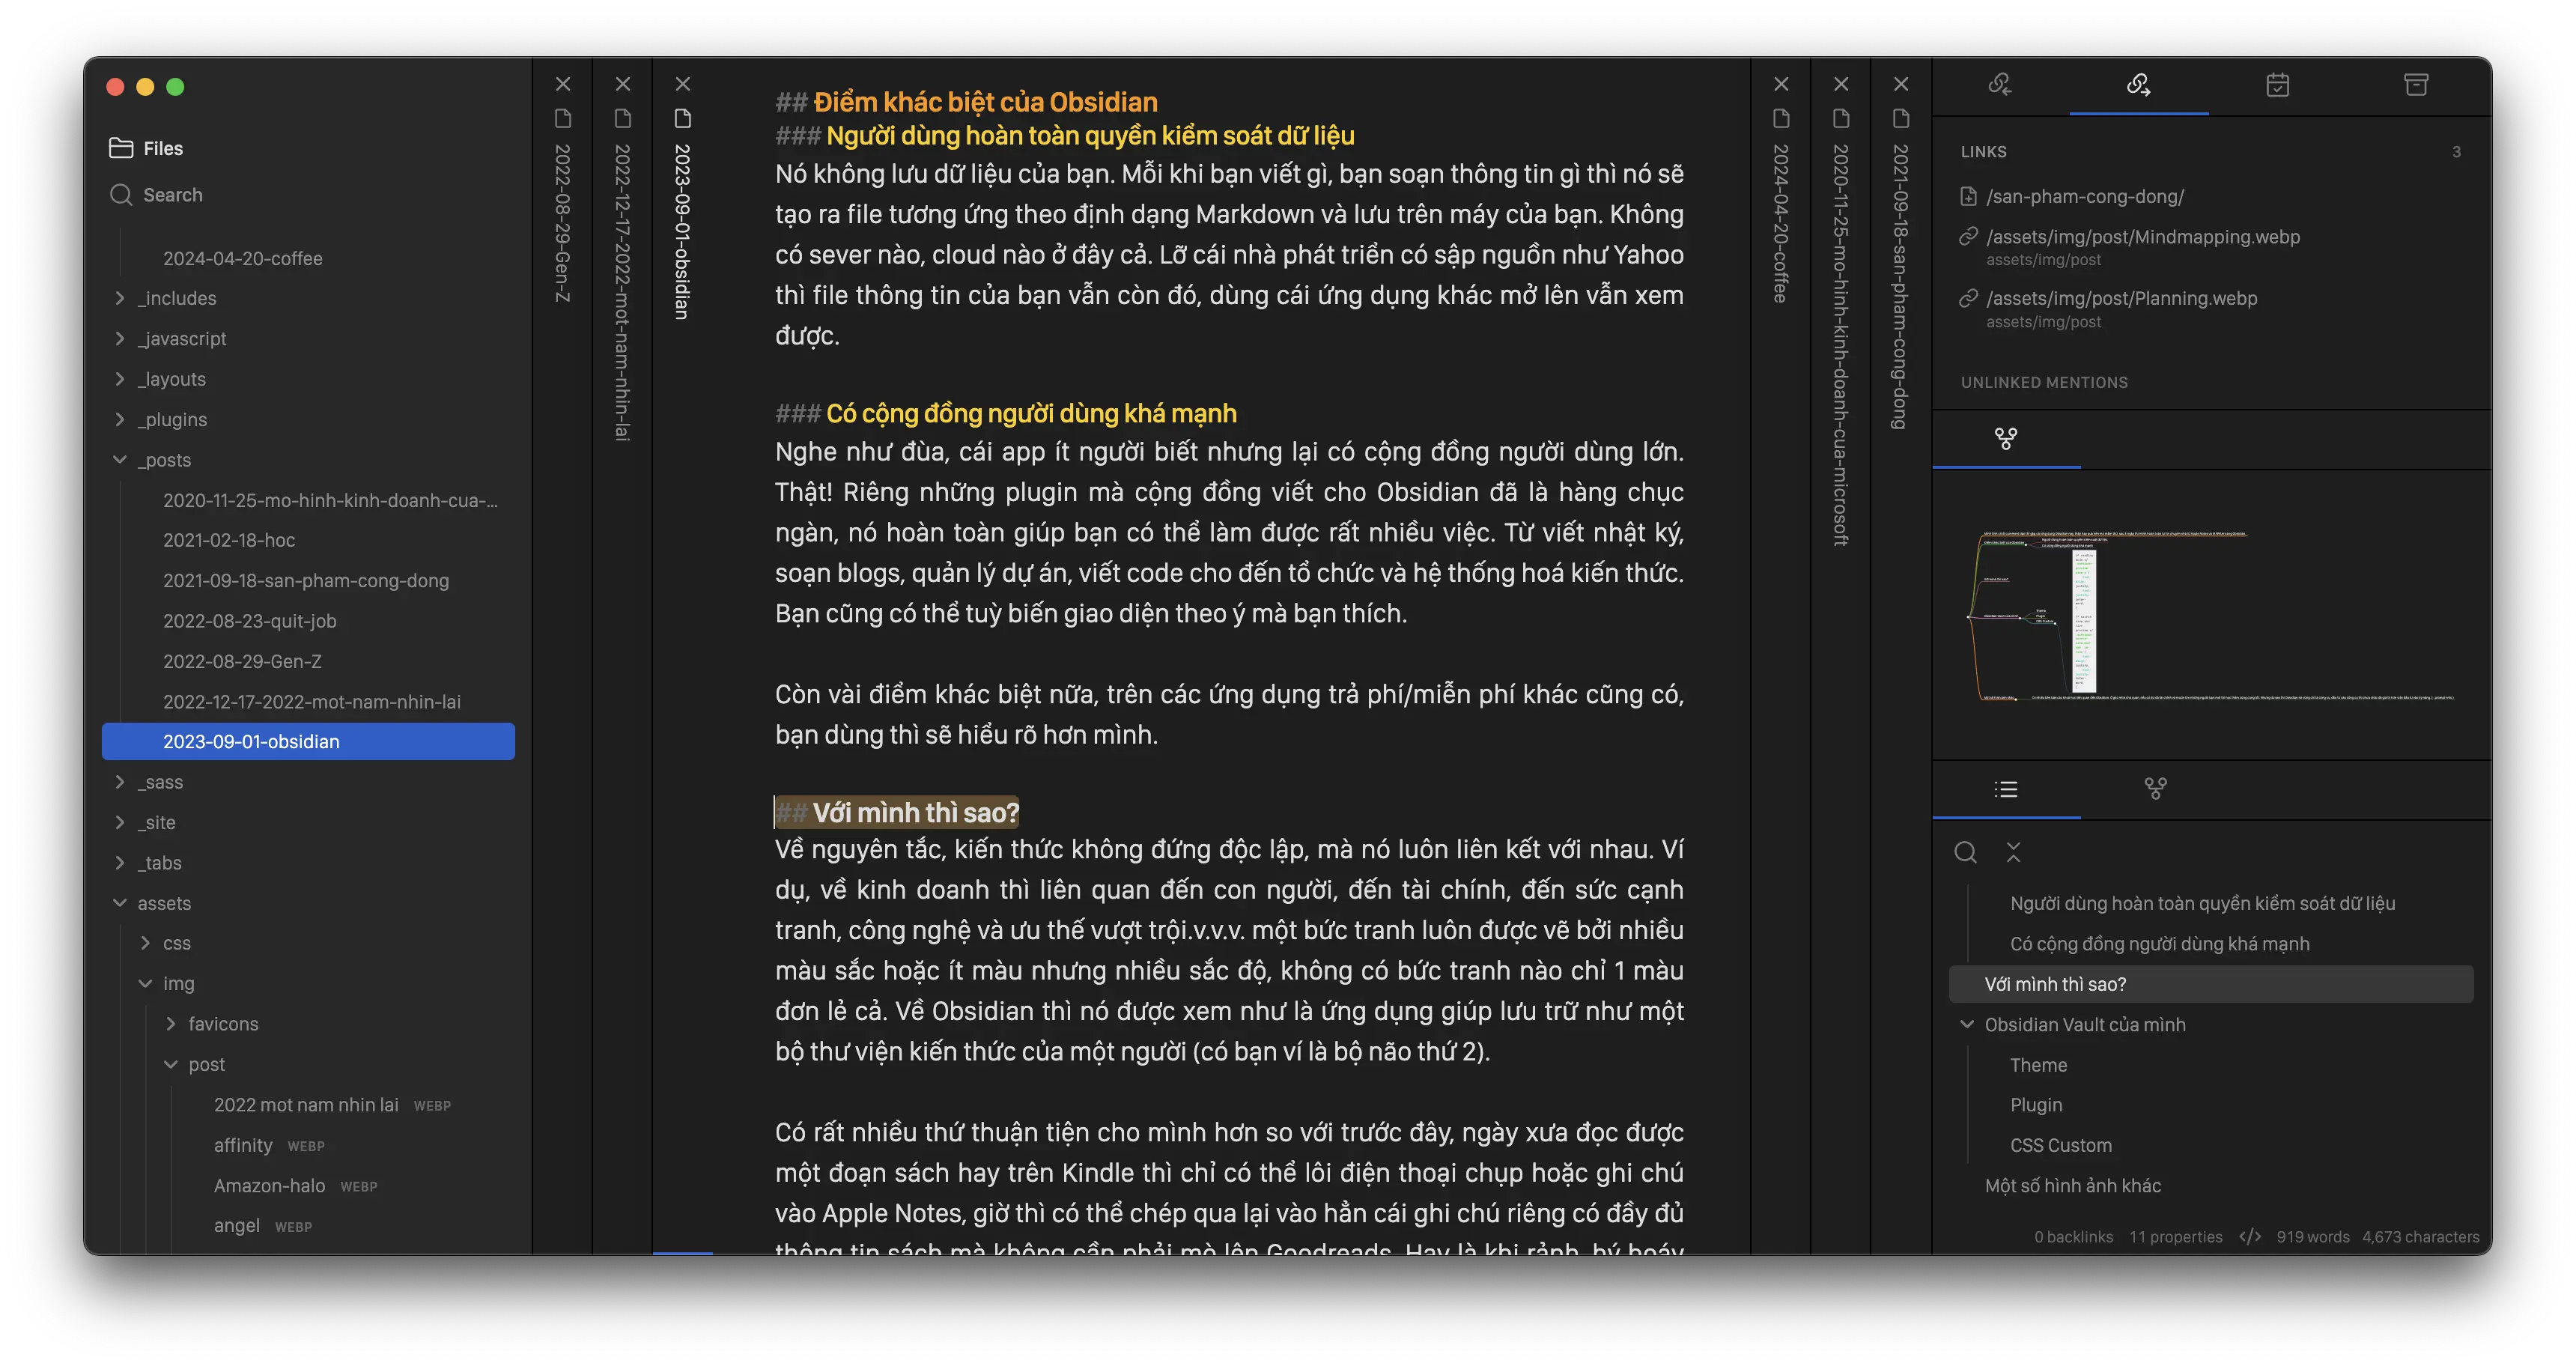The height and width of the screenshot is (1366, 2576).
Task: Collapse the _posts folder
Action: tap(120, 460)
